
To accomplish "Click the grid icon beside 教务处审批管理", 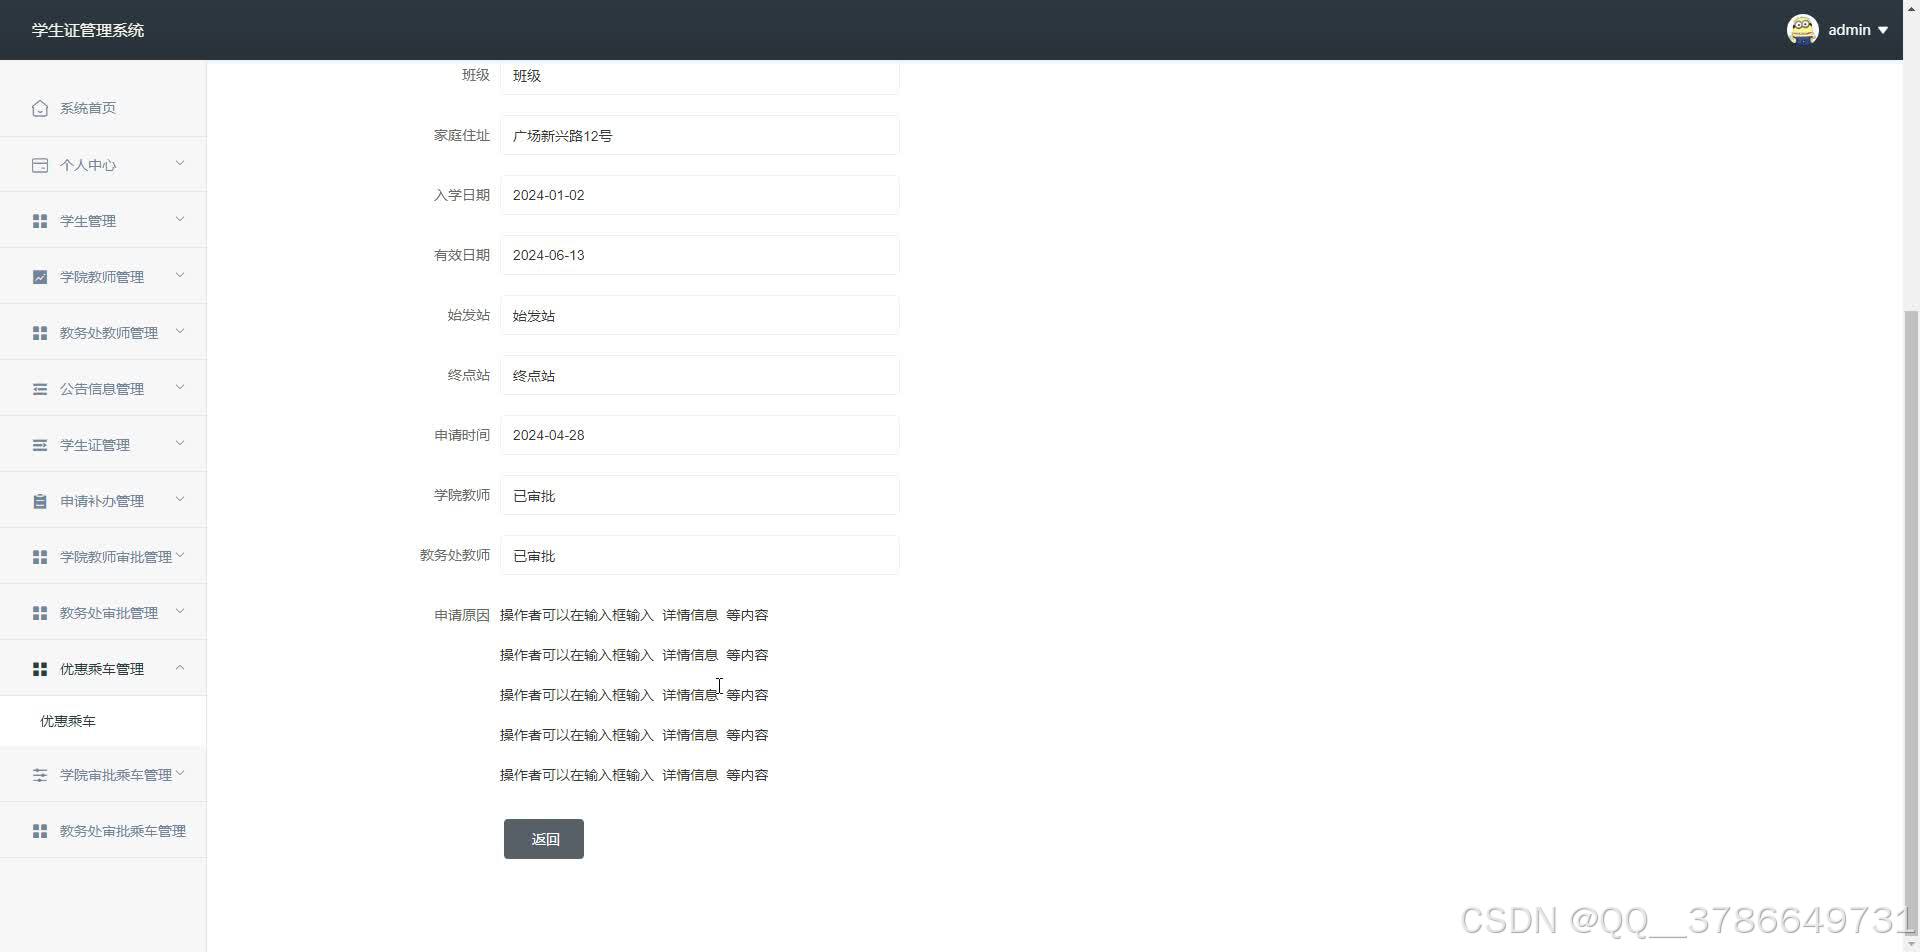I will pos(40,613).
